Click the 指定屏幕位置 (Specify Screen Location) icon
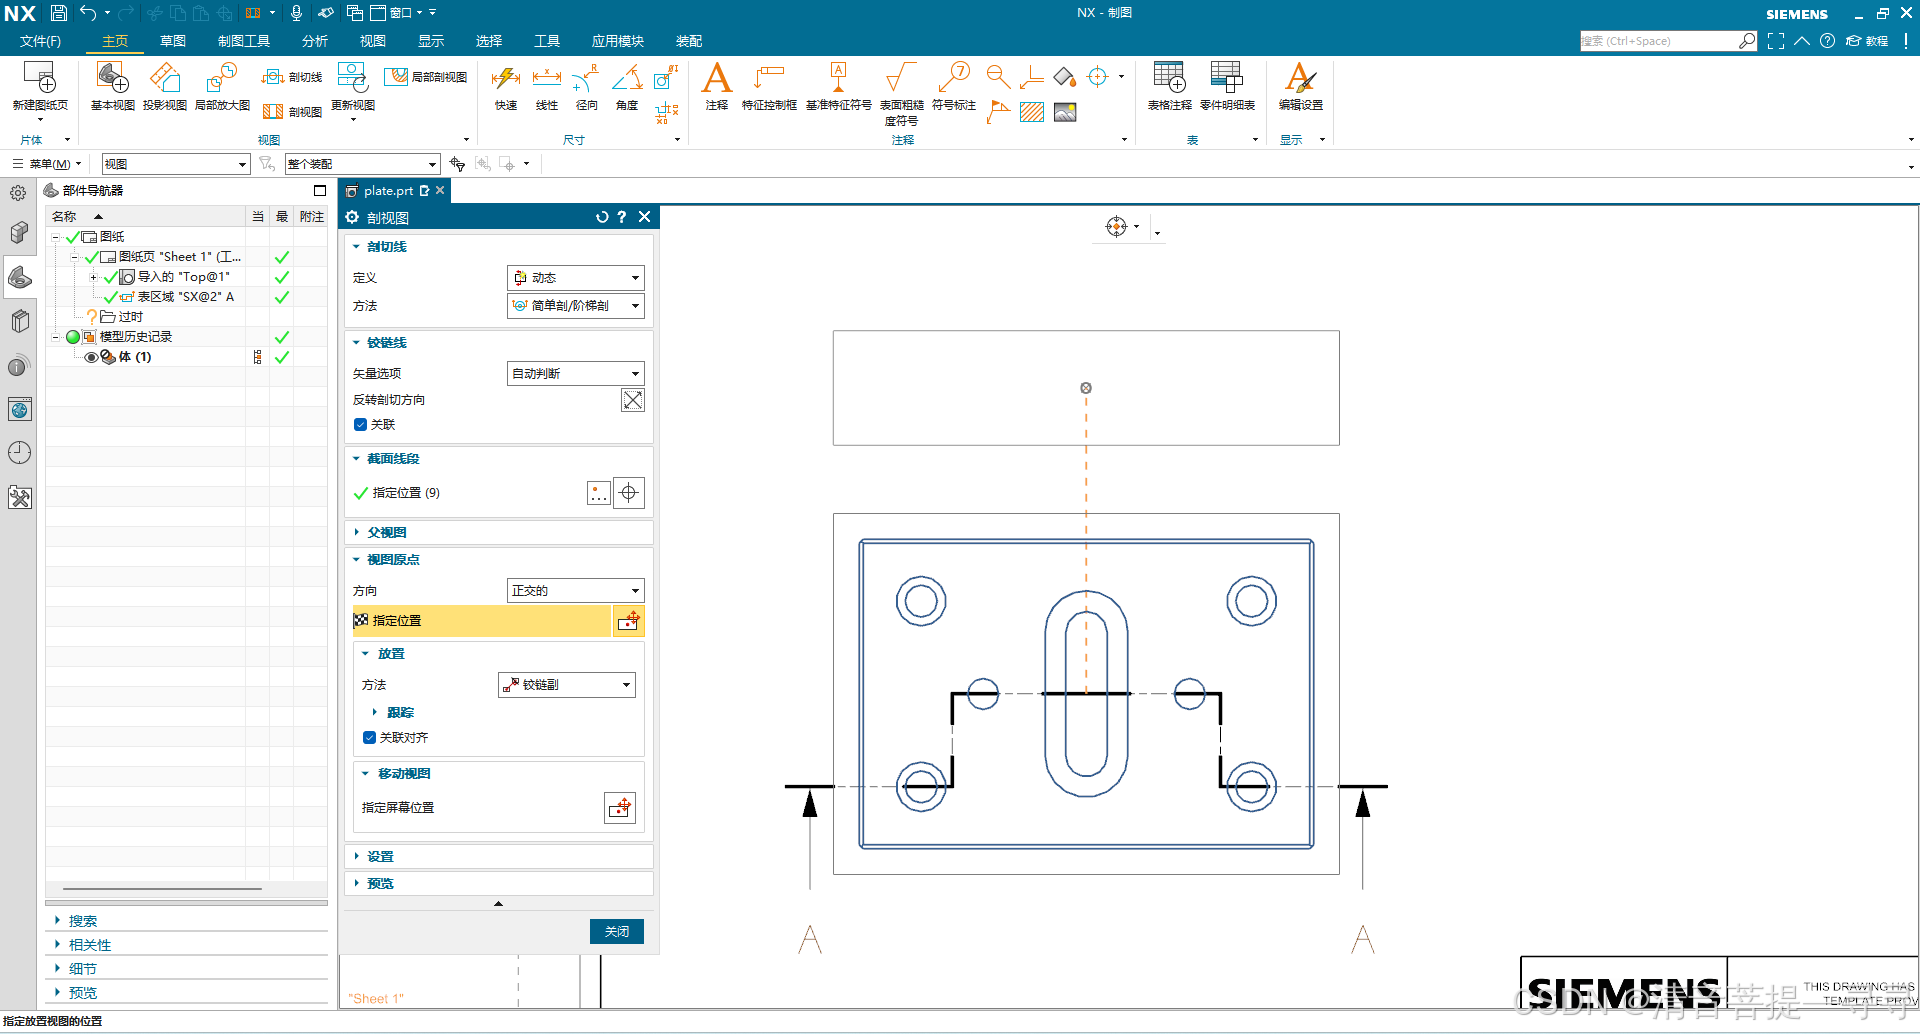 pos(620,807)
